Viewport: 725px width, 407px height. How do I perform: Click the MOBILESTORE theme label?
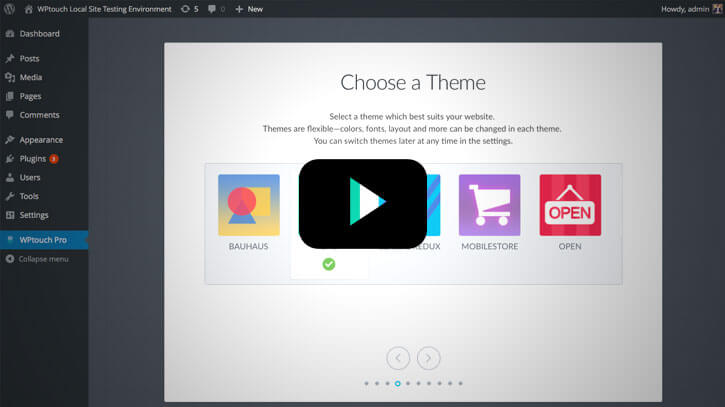point(490,247)
